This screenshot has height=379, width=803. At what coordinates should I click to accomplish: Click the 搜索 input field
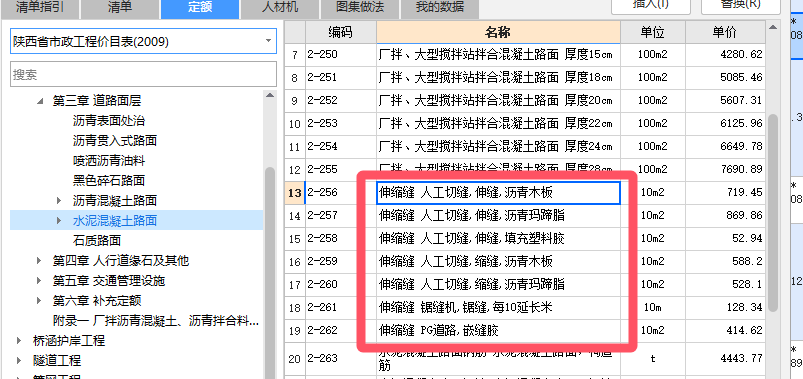(143, 75)
